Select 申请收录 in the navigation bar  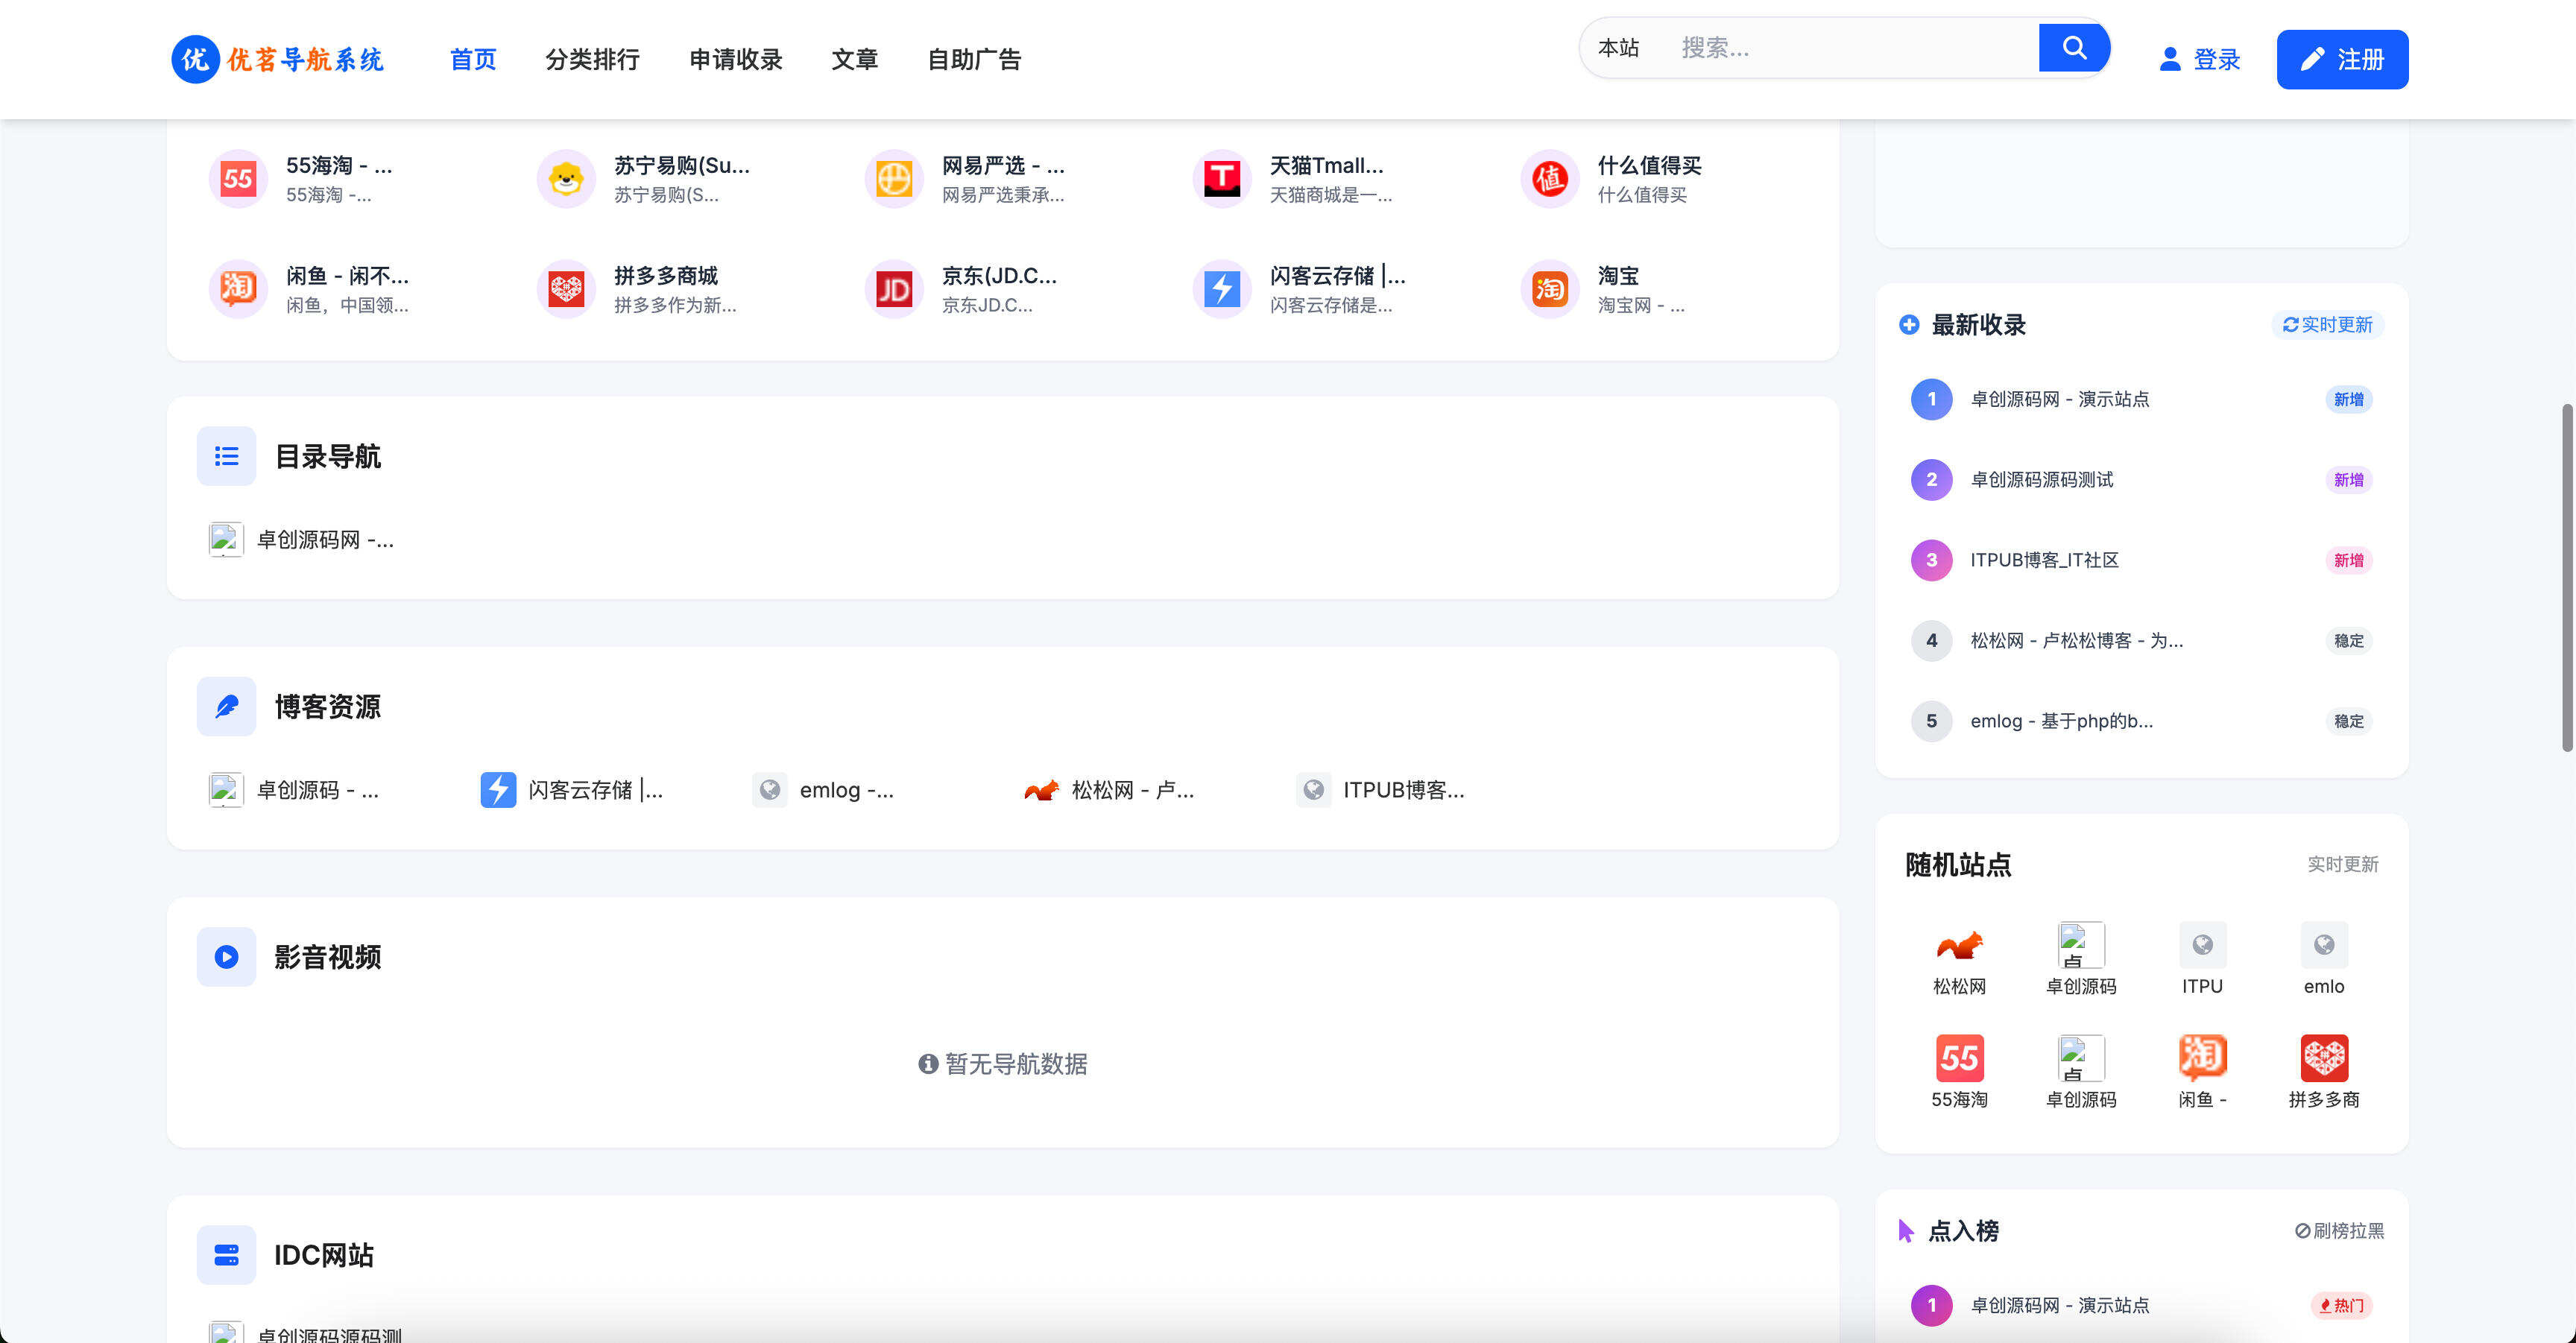(x=735, y=60)
